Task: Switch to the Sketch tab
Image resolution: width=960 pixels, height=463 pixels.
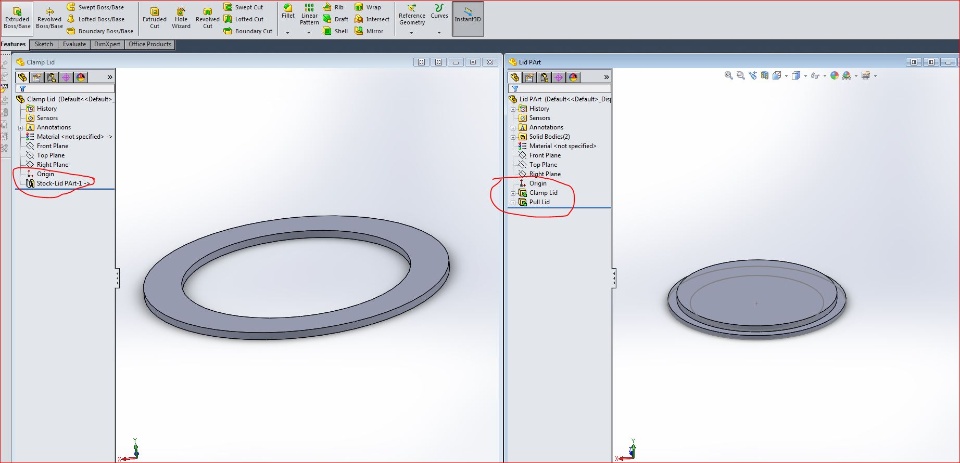Action: [x=43, y=44]
